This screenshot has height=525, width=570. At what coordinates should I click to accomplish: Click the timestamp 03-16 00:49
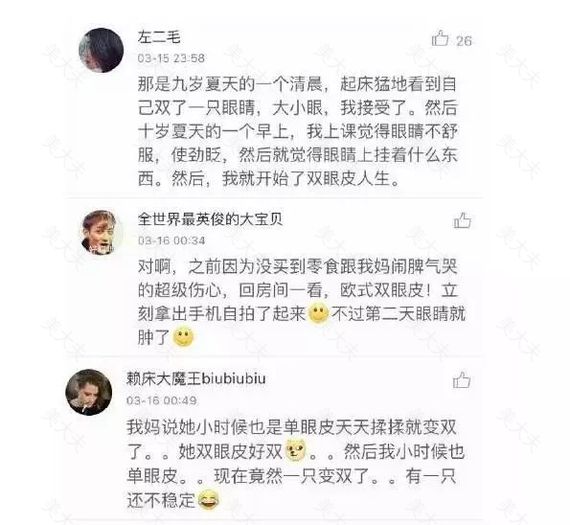161,400
